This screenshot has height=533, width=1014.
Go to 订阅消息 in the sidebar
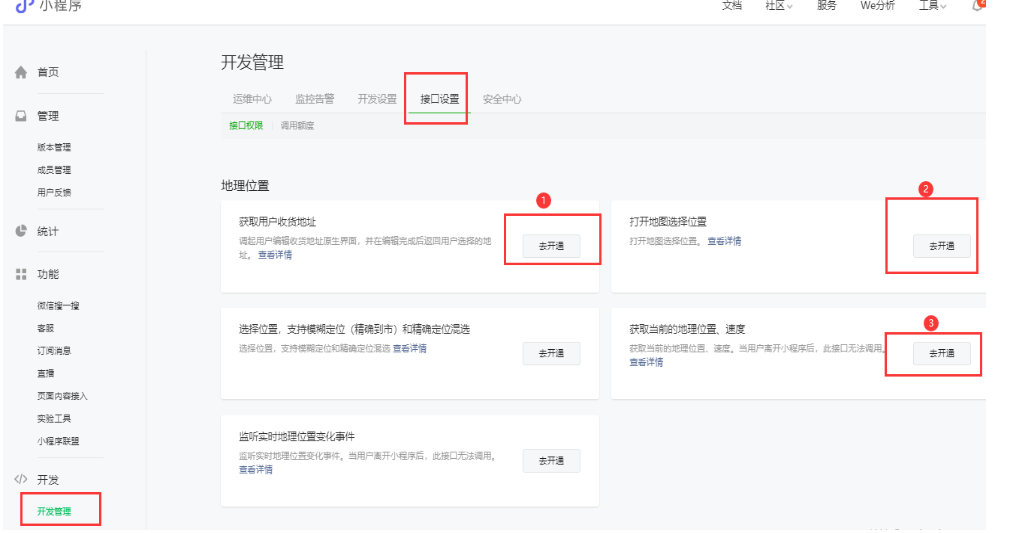(54, 351)
